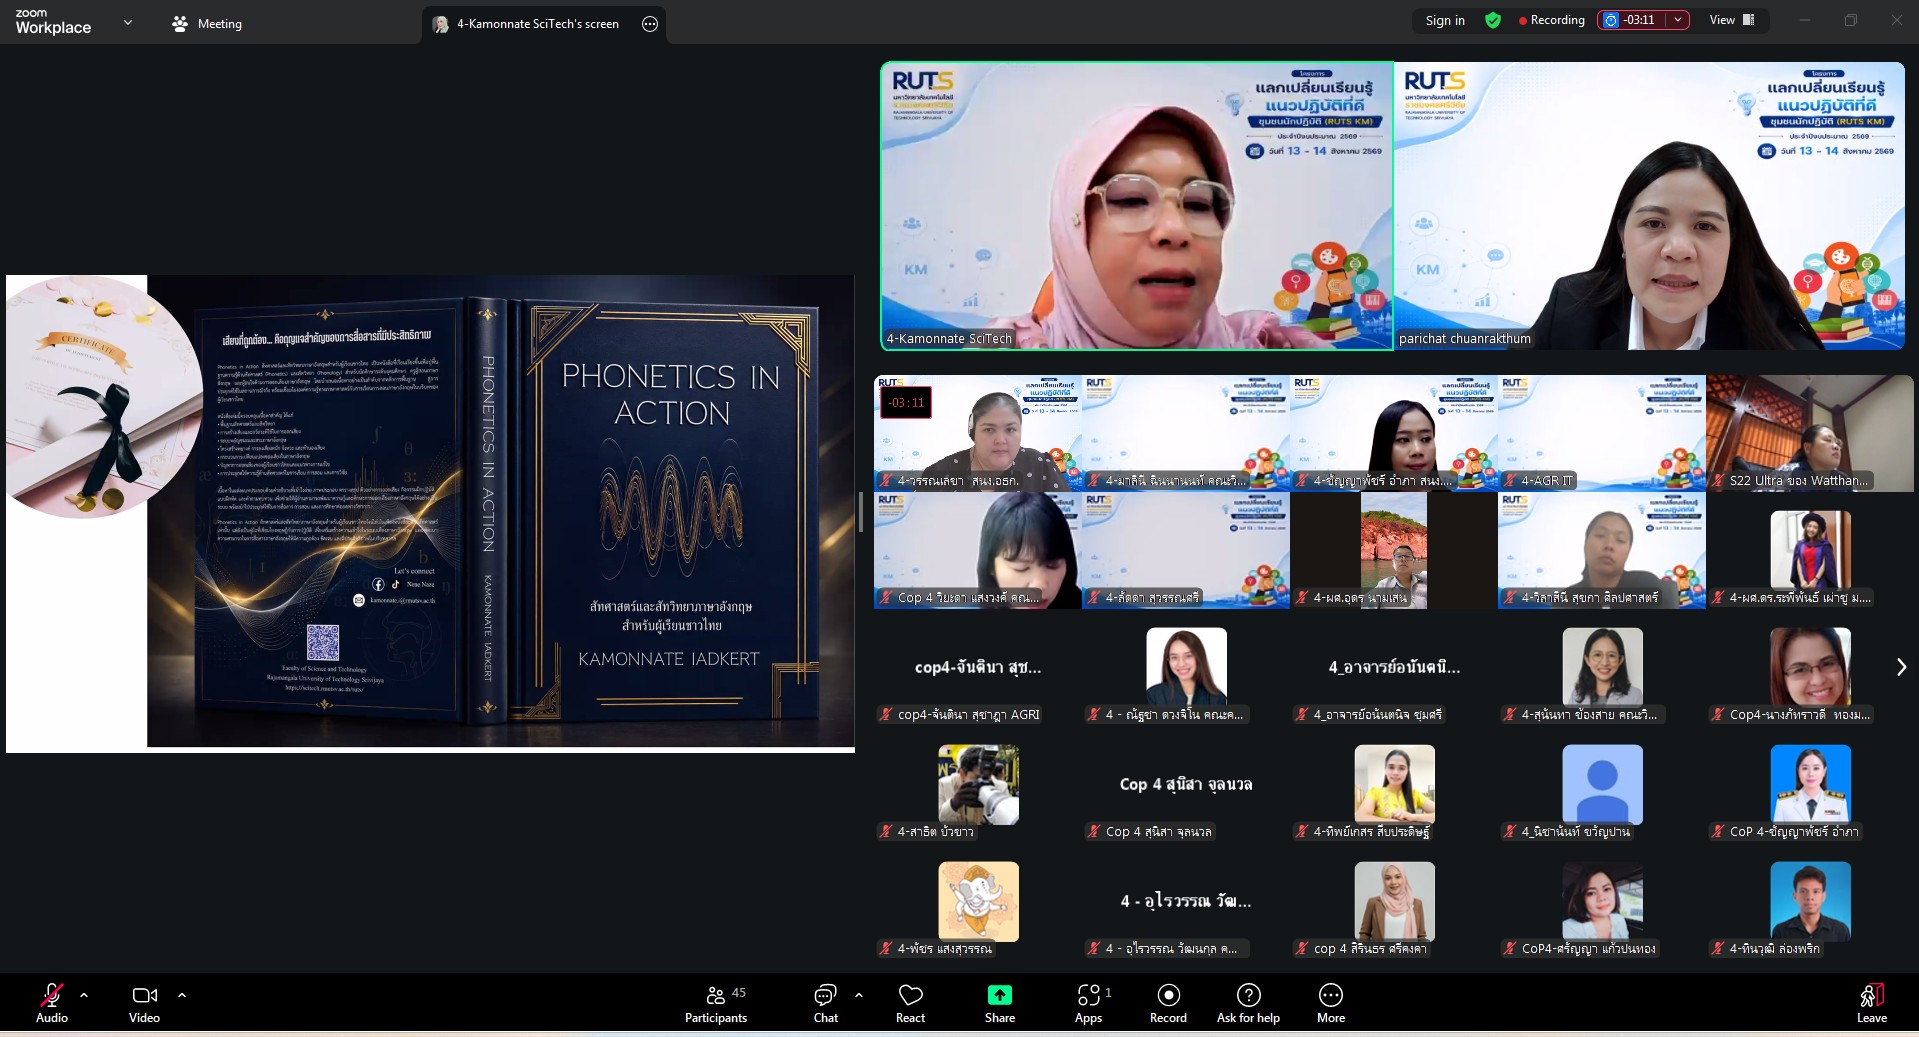
Task: Select CoP 4-ชัญญาพัชร์ uniform photo tile
Action: [x=1810, y=785]
